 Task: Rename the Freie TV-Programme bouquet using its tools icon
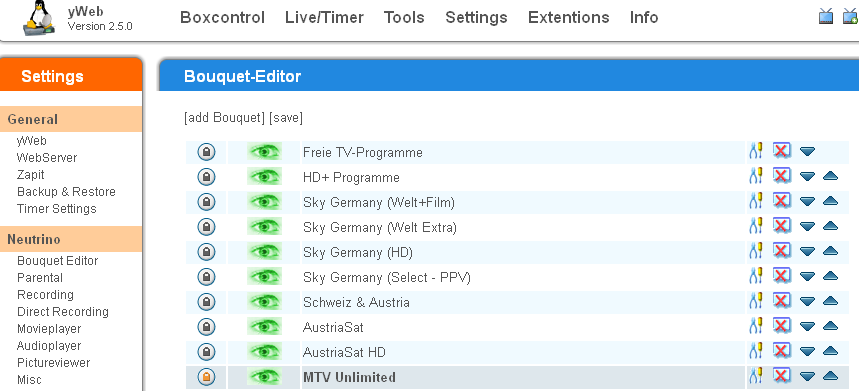tap(756, 151)
